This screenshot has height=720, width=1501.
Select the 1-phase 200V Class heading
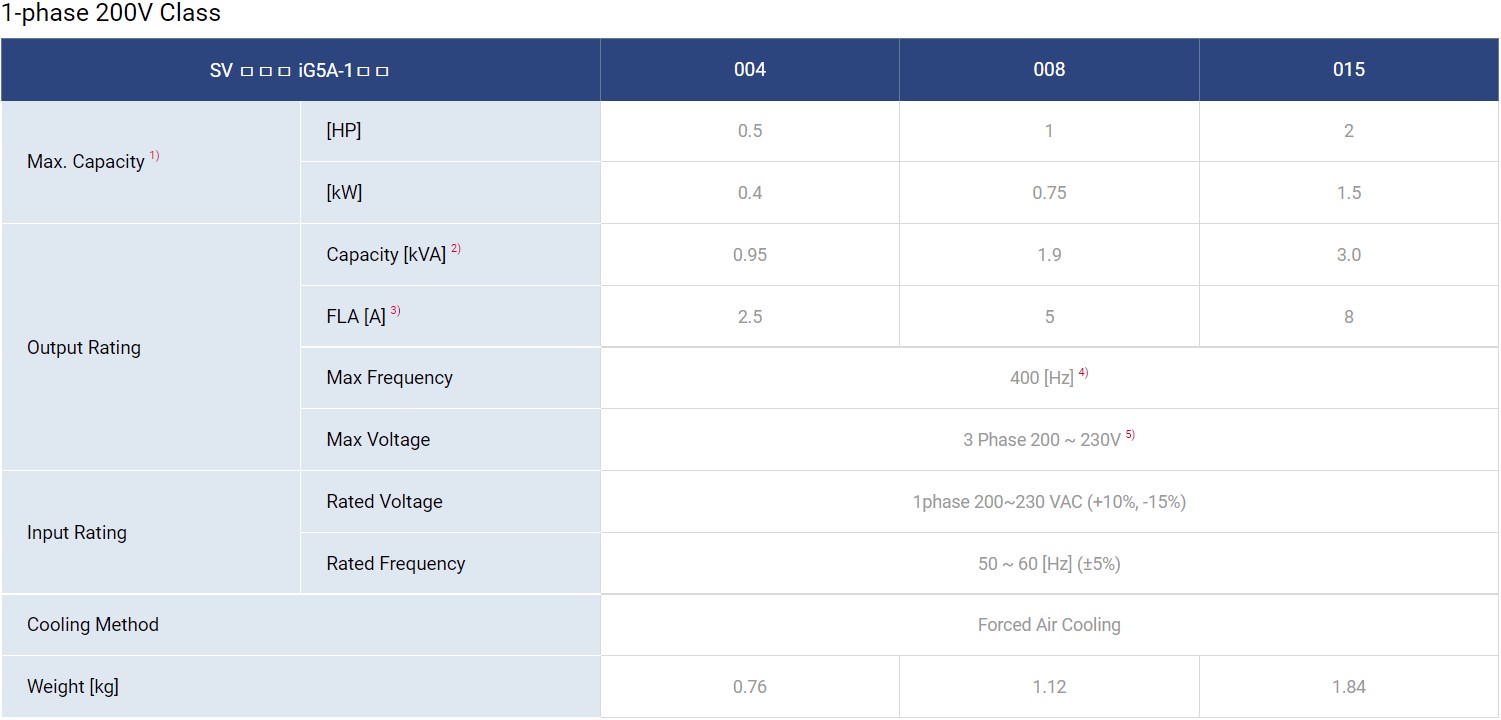111,14
